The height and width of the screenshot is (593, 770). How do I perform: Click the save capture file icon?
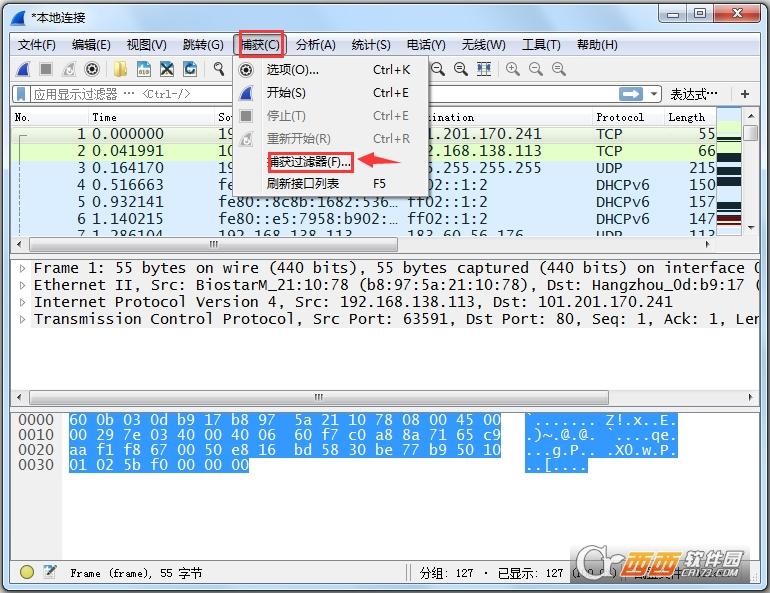coord(143,69)
